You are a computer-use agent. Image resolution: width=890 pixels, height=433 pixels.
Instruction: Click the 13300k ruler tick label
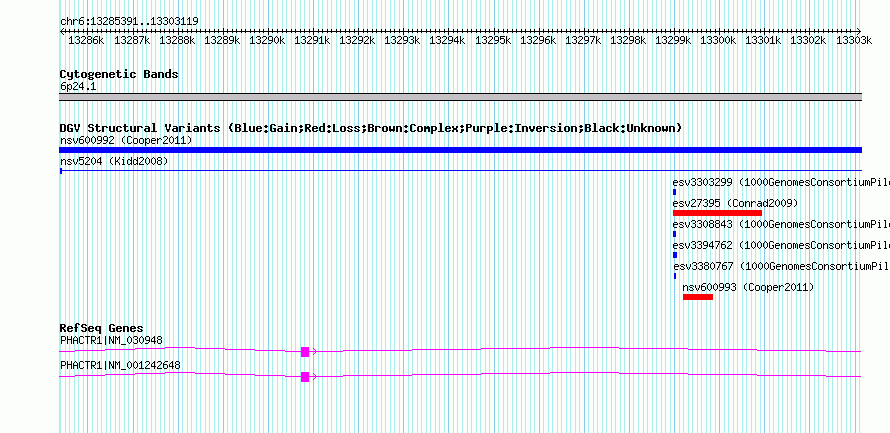[x=719, y=41]
